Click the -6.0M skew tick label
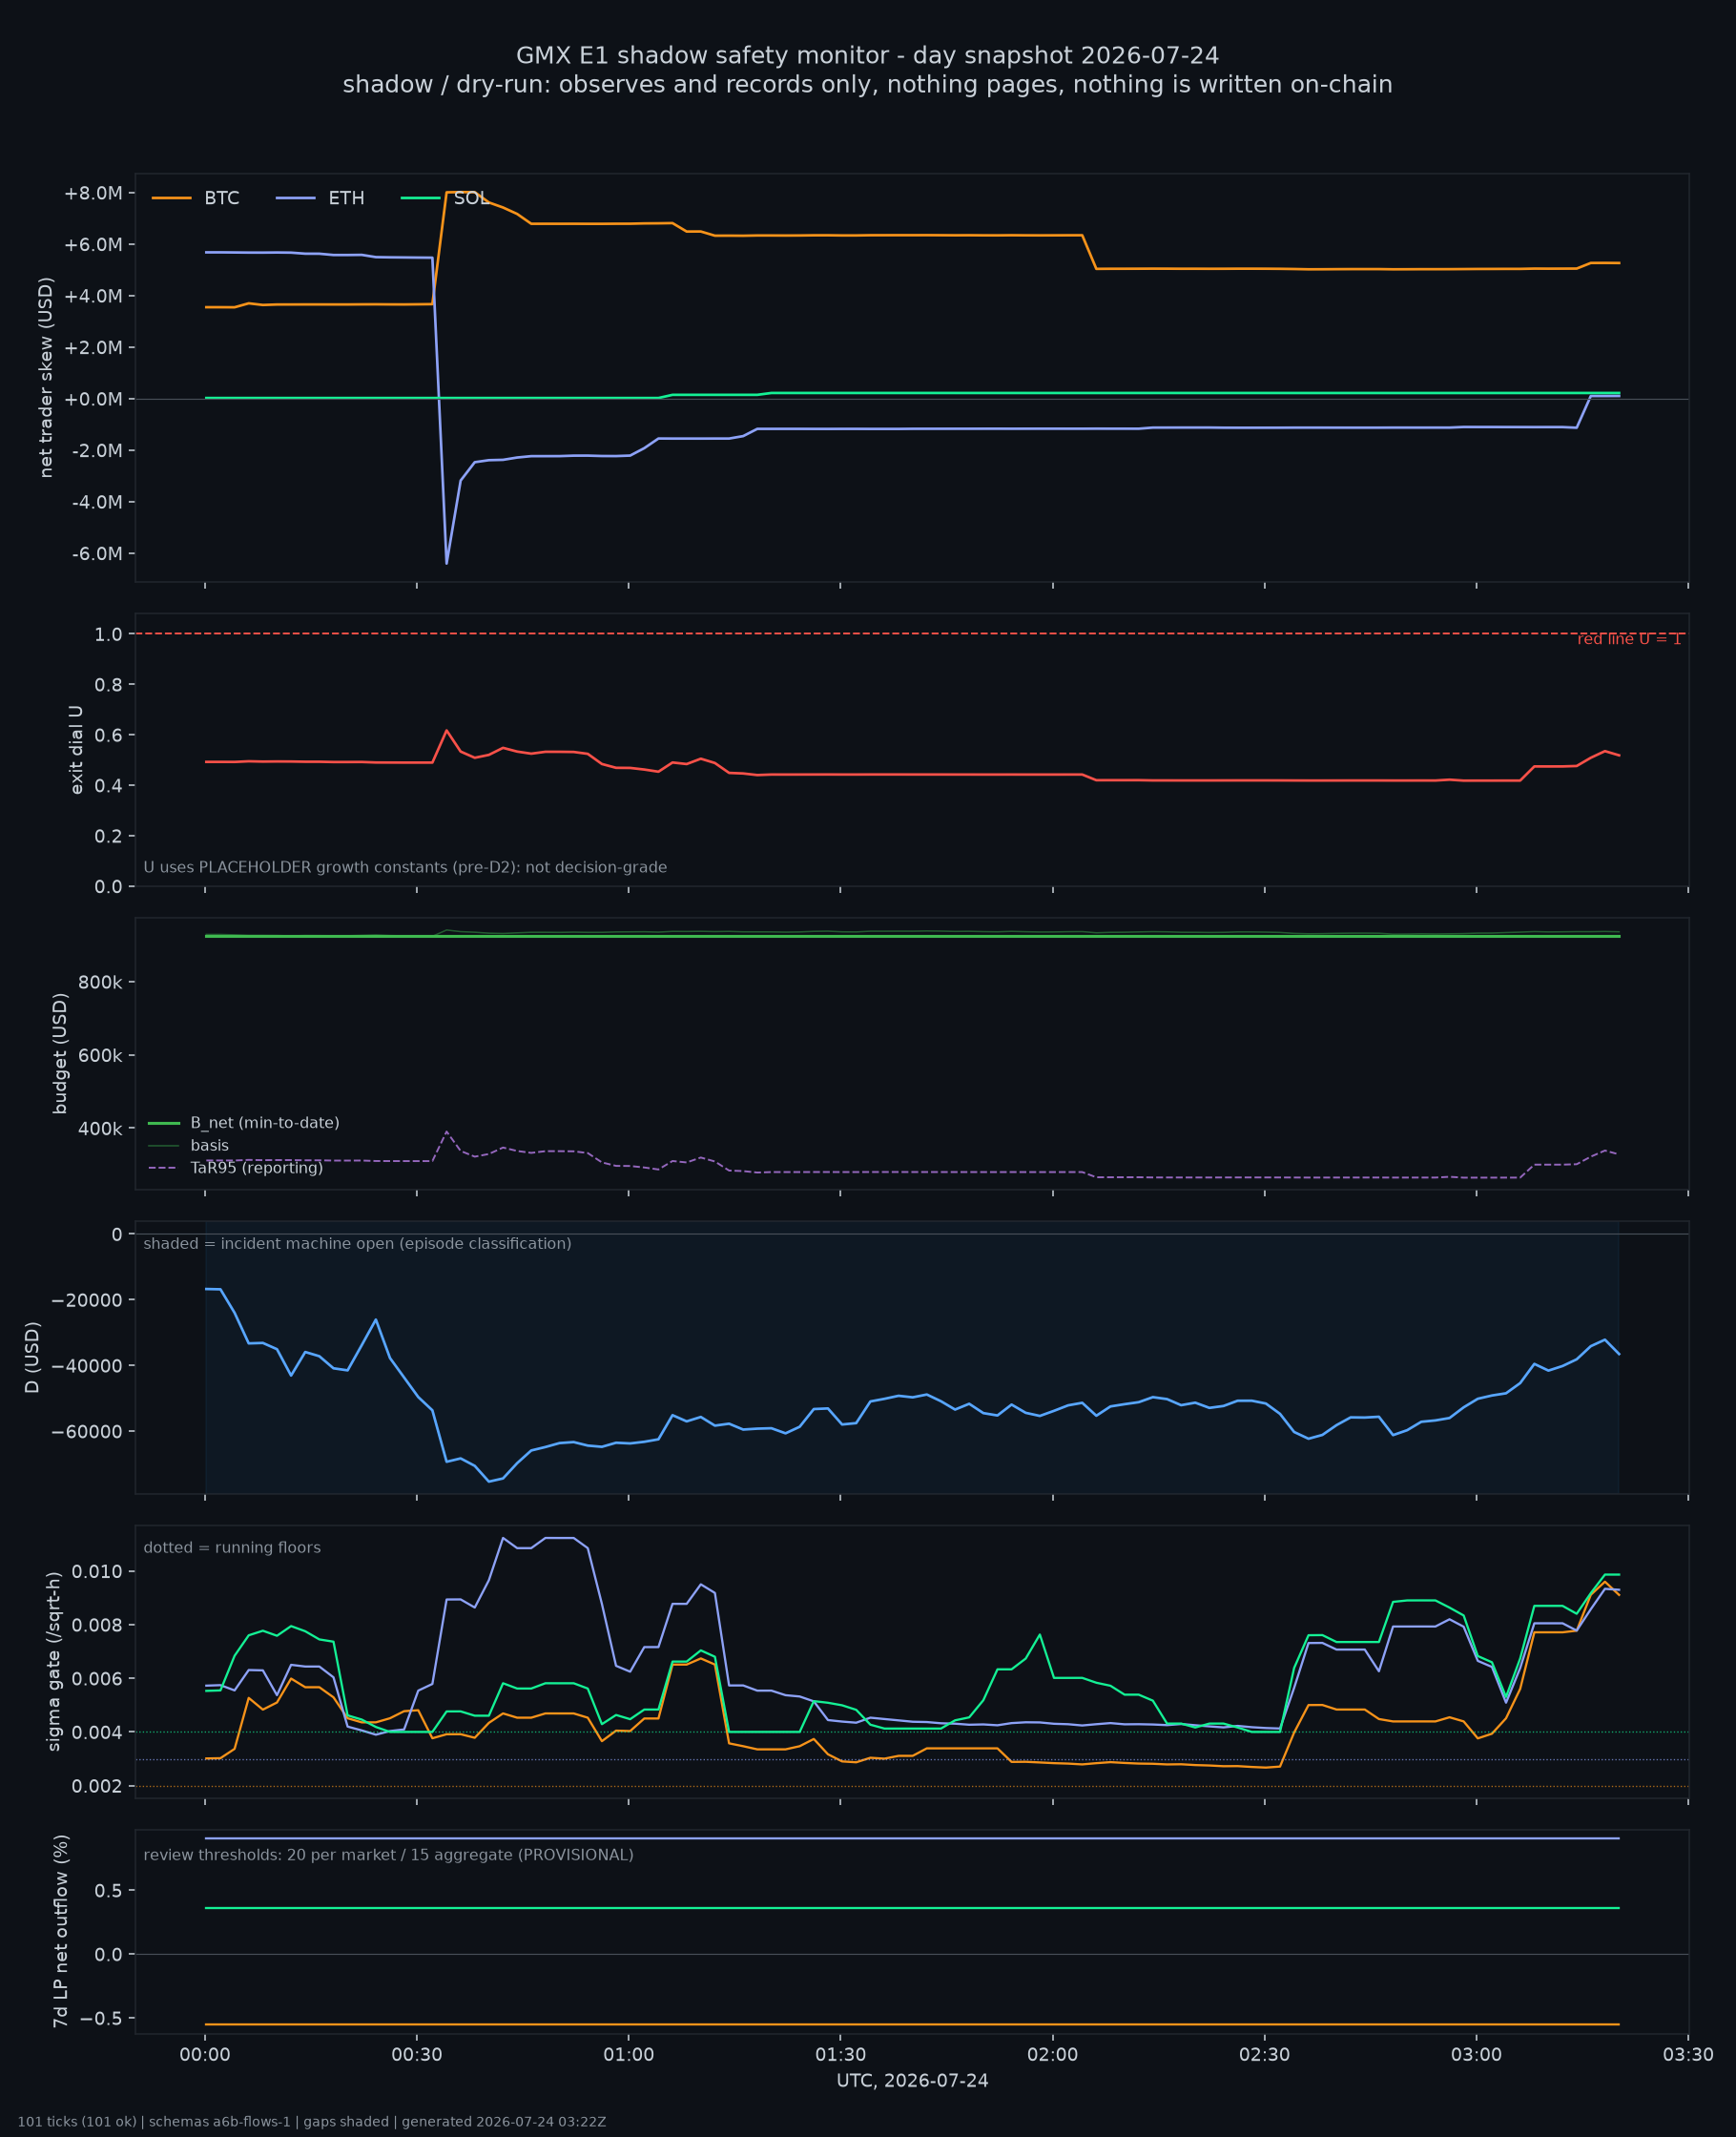The height and width of the screenshot is (2137, 1736). [x=97, y=554]
